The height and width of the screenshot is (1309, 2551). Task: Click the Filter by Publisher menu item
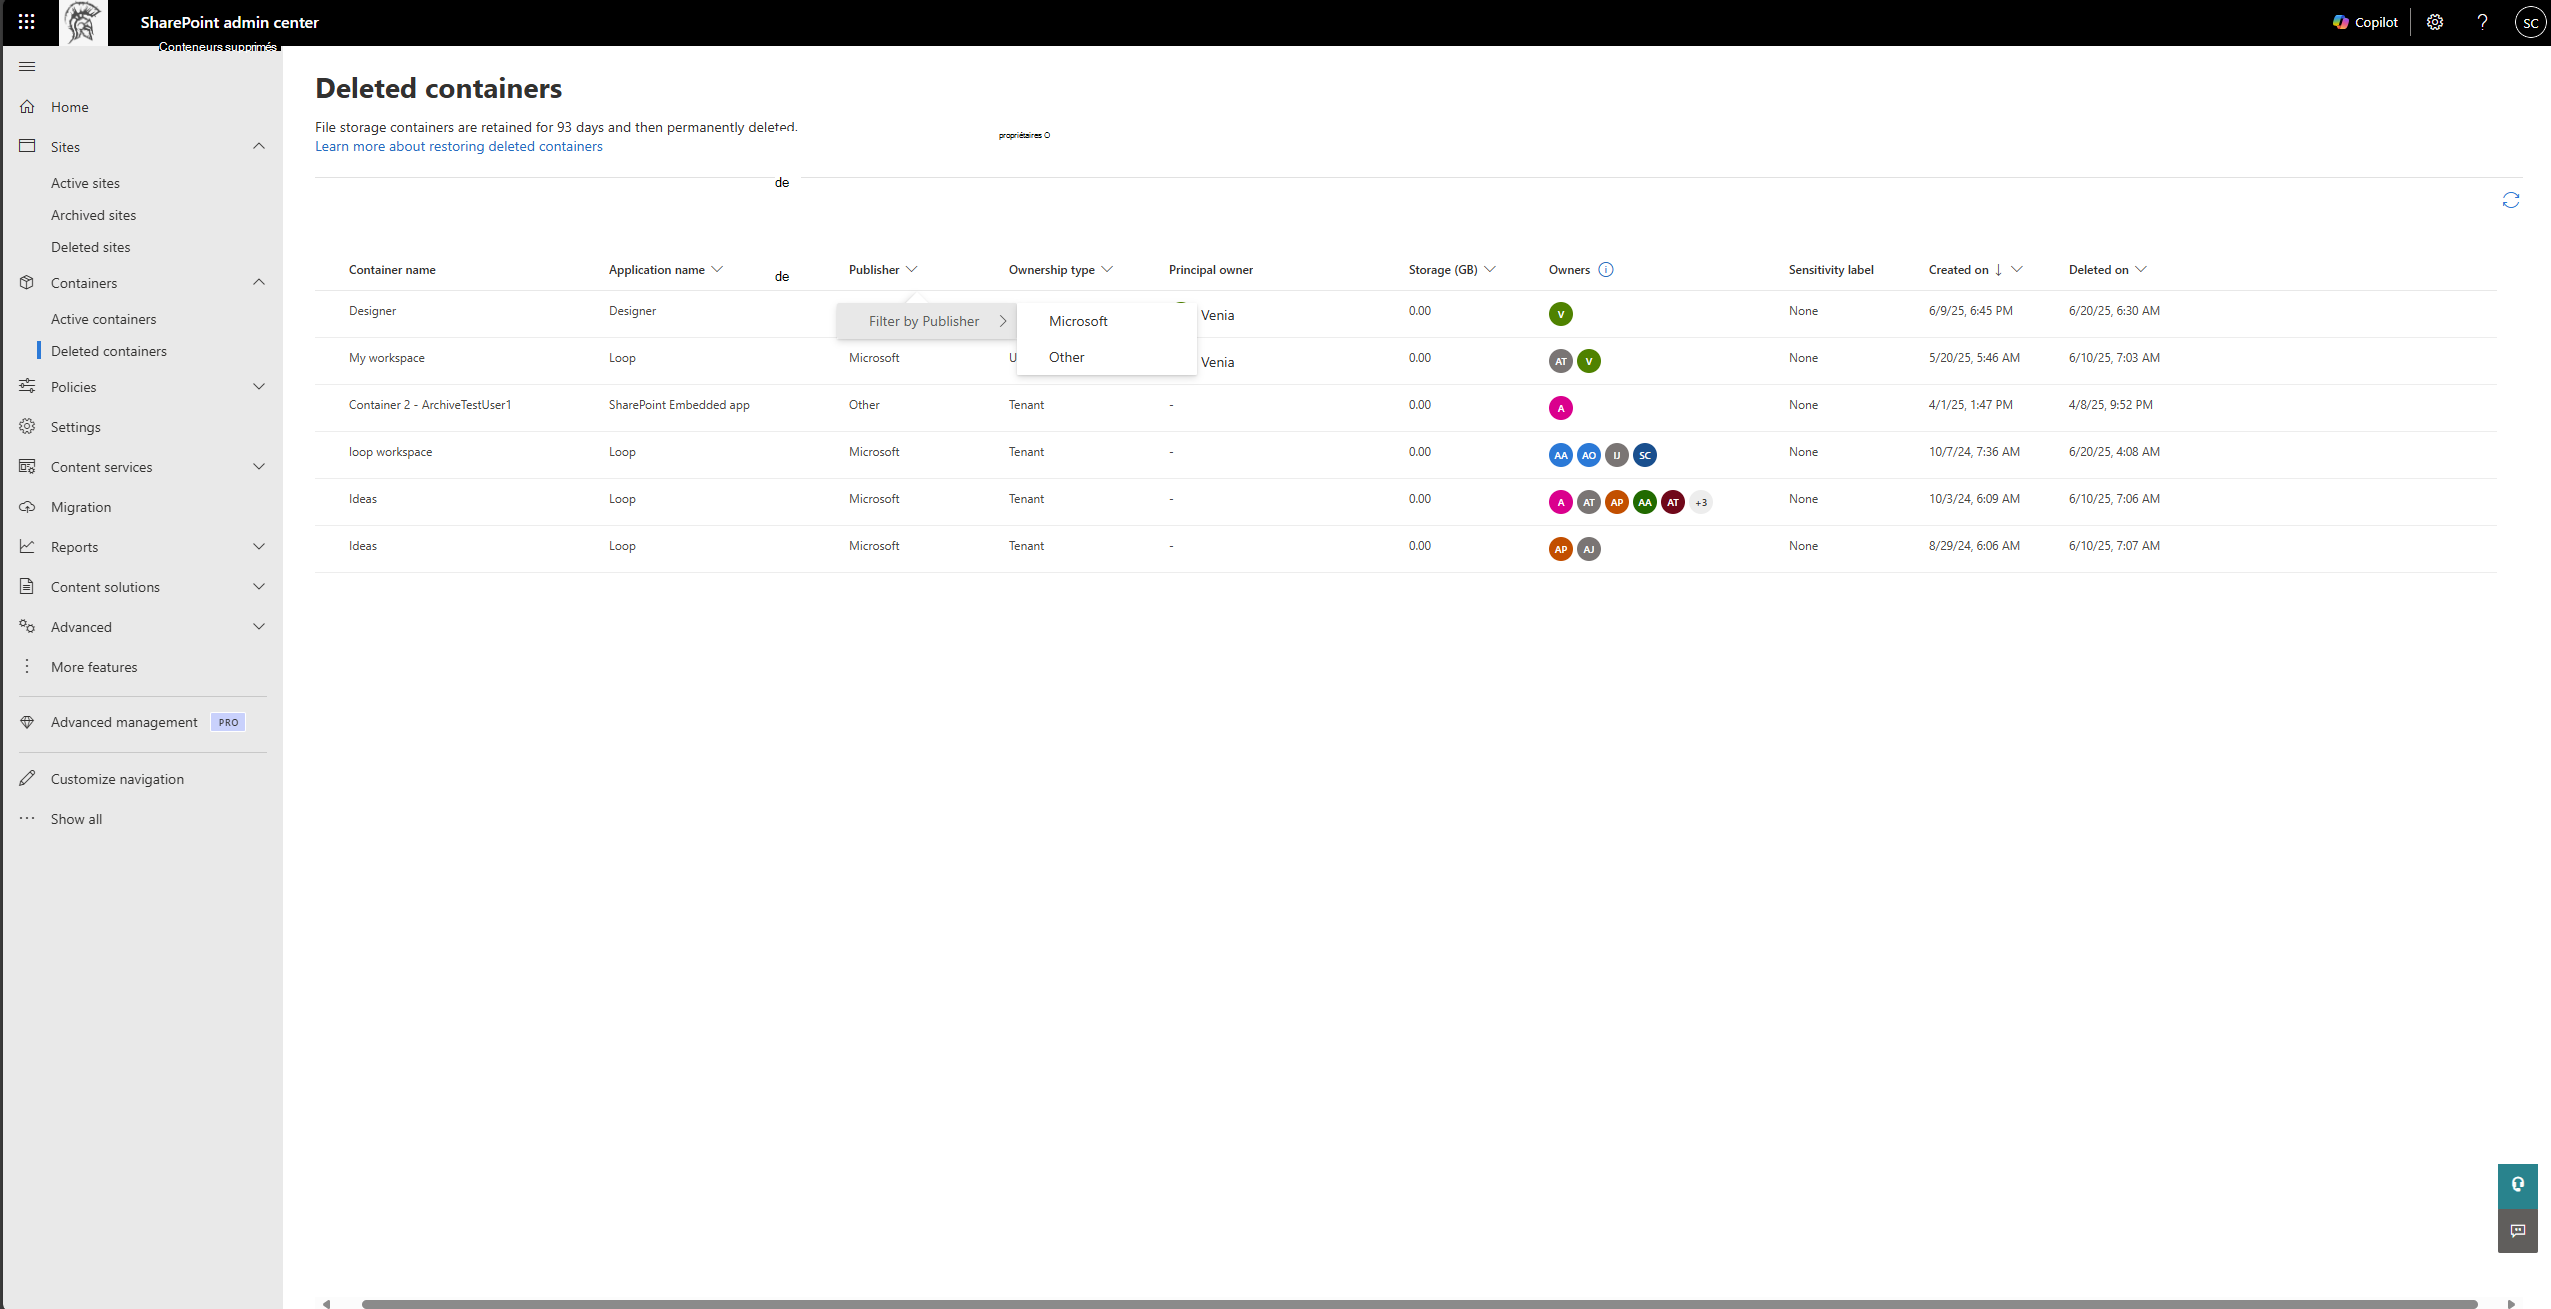925,321
